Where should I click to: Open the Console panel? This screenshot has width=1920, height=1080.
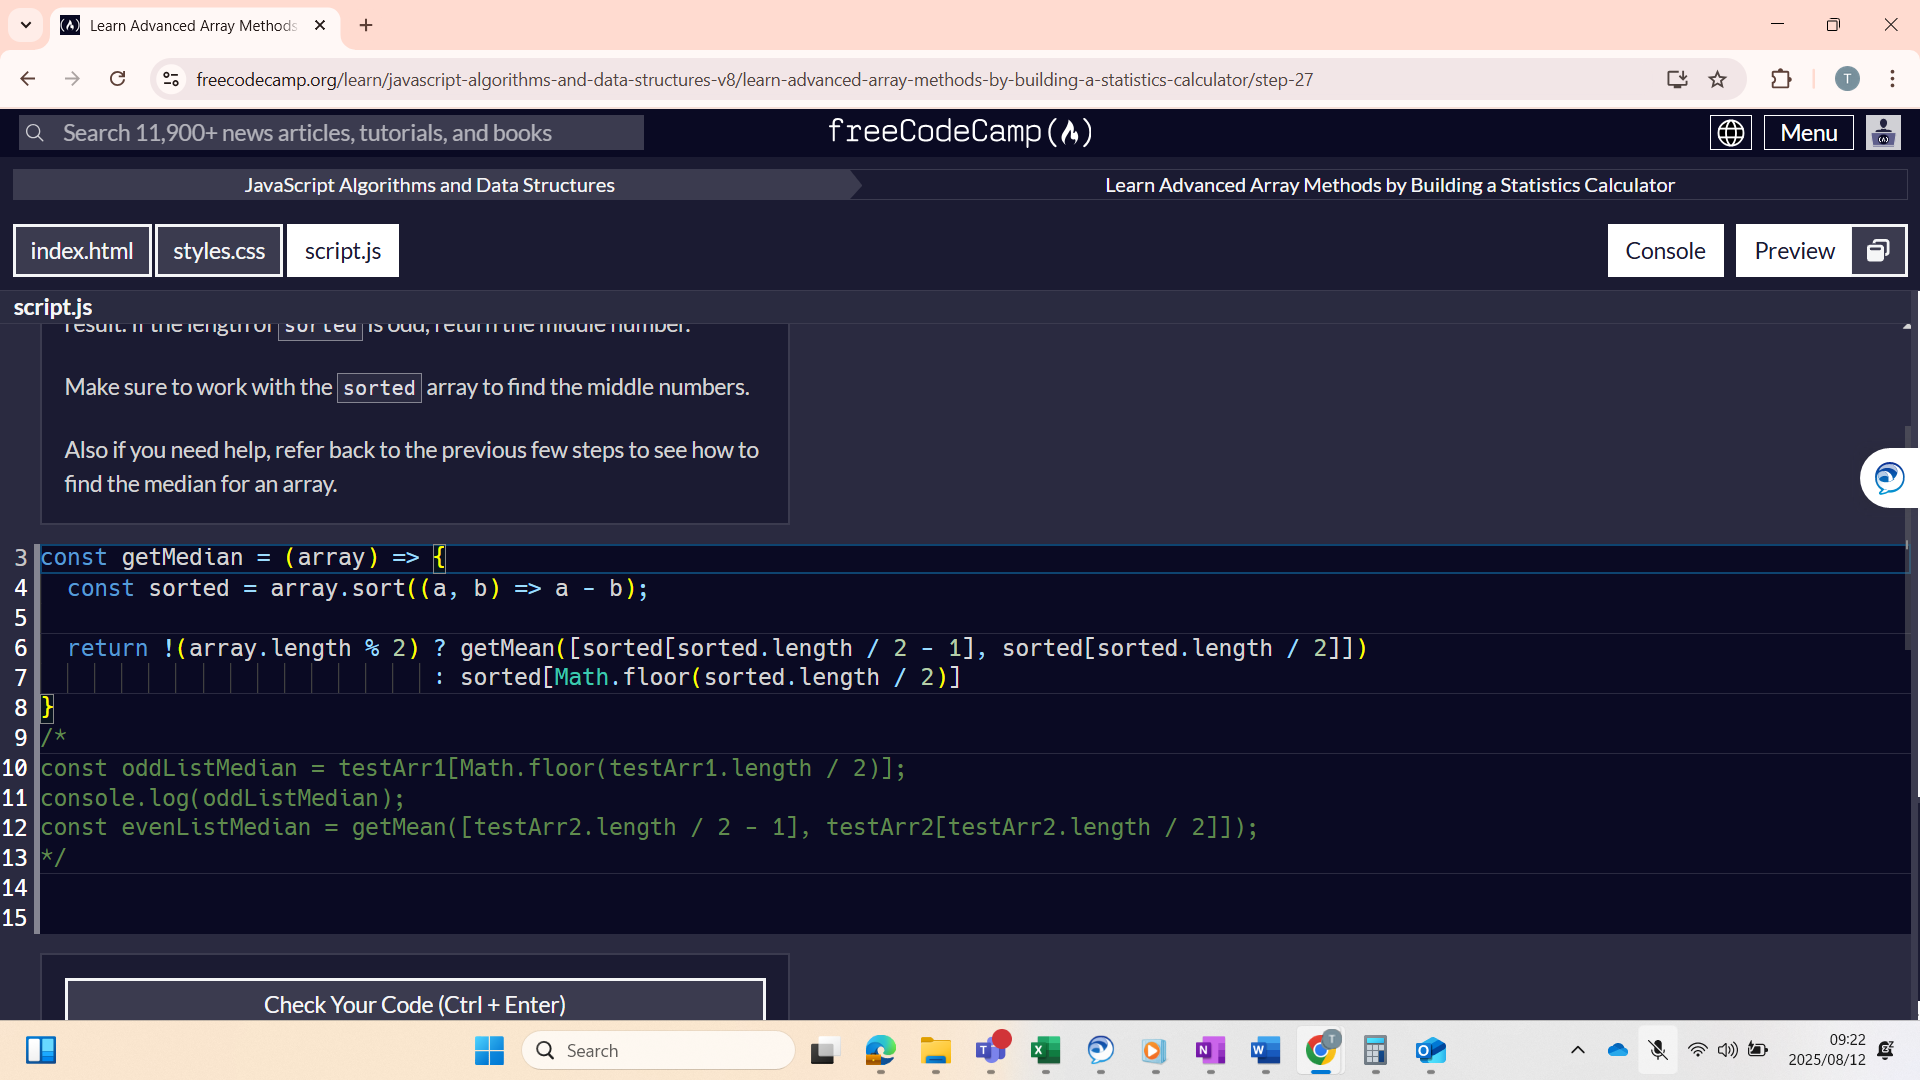point(1665,250)
